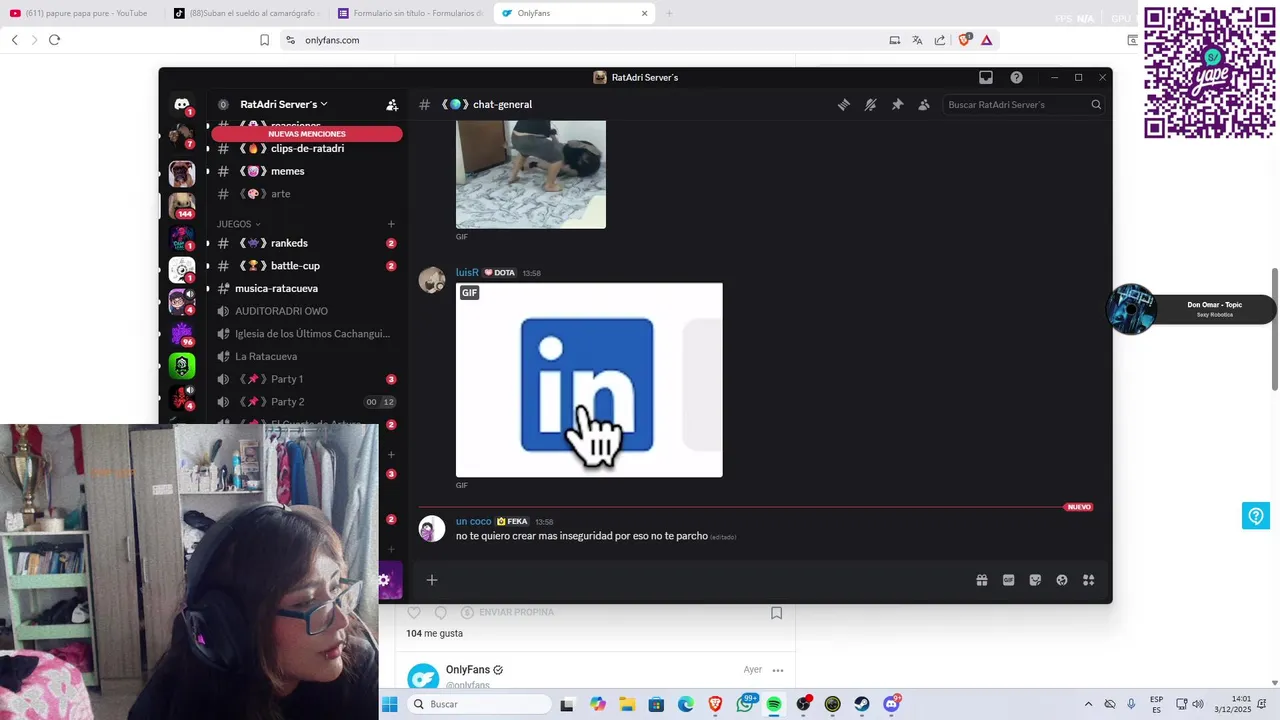Click teal help button on page right
Image resolution: width=1280 pixels, height=720 pixels.
point(1255,515)
